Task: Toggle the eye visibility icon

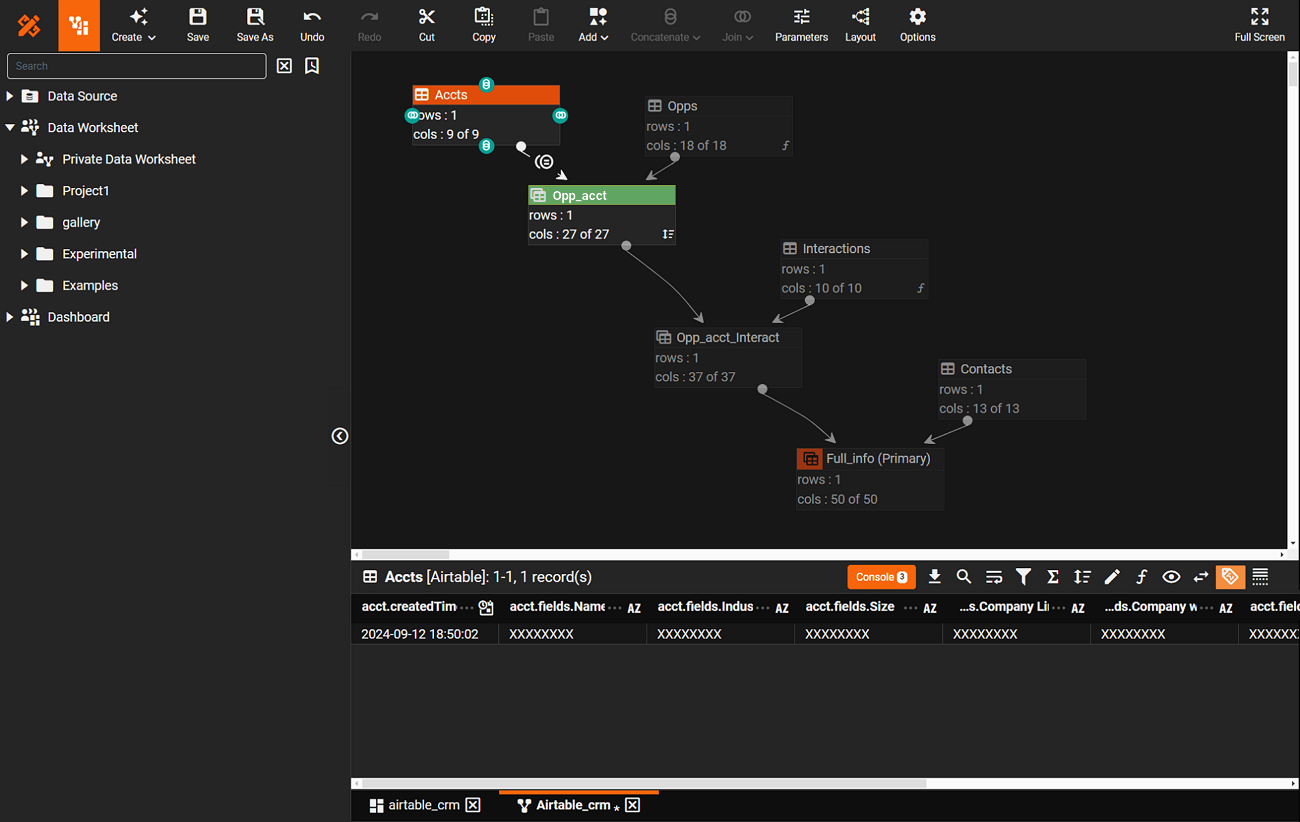Action: [1171, 577]
